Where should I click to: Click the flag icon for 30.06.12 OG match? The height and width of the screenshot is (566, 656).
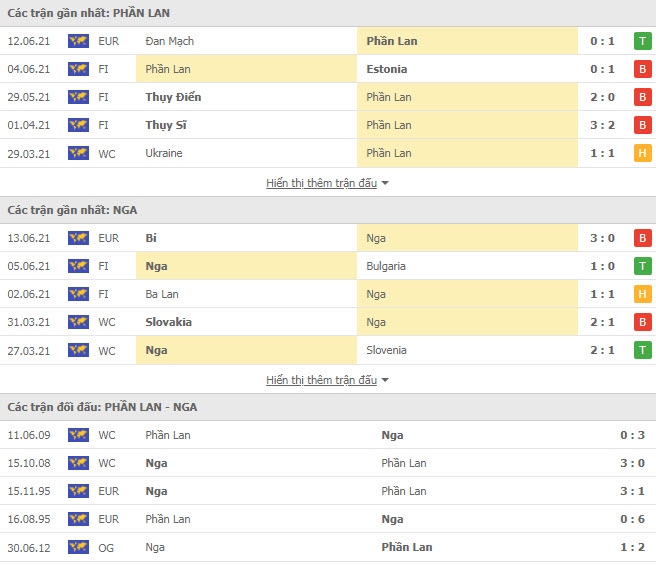click(78, 547)
